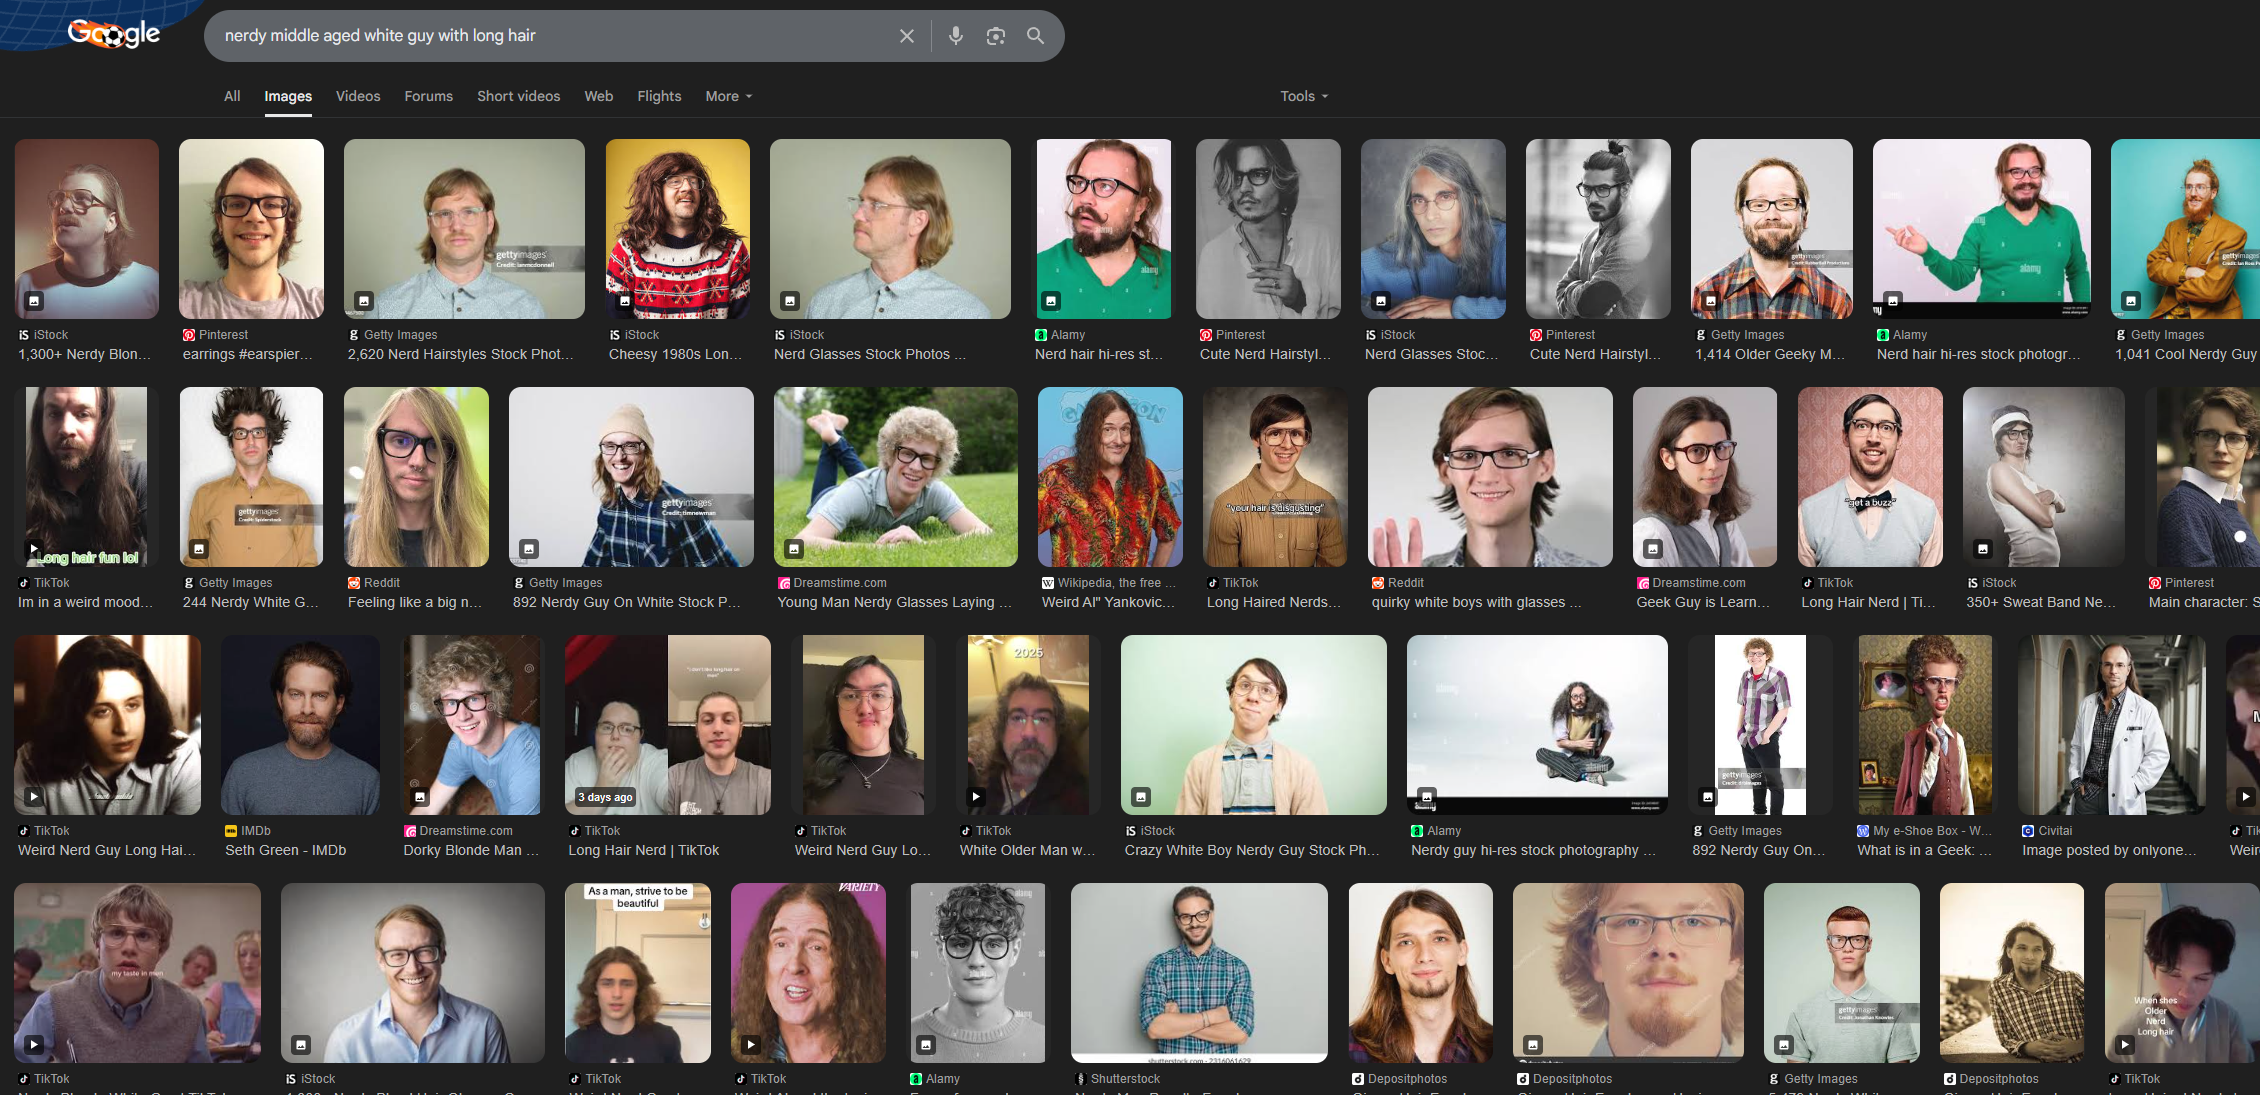Open the 'Nerdy guy hi-res stock photography' Alamy image

click(1537, 725)
